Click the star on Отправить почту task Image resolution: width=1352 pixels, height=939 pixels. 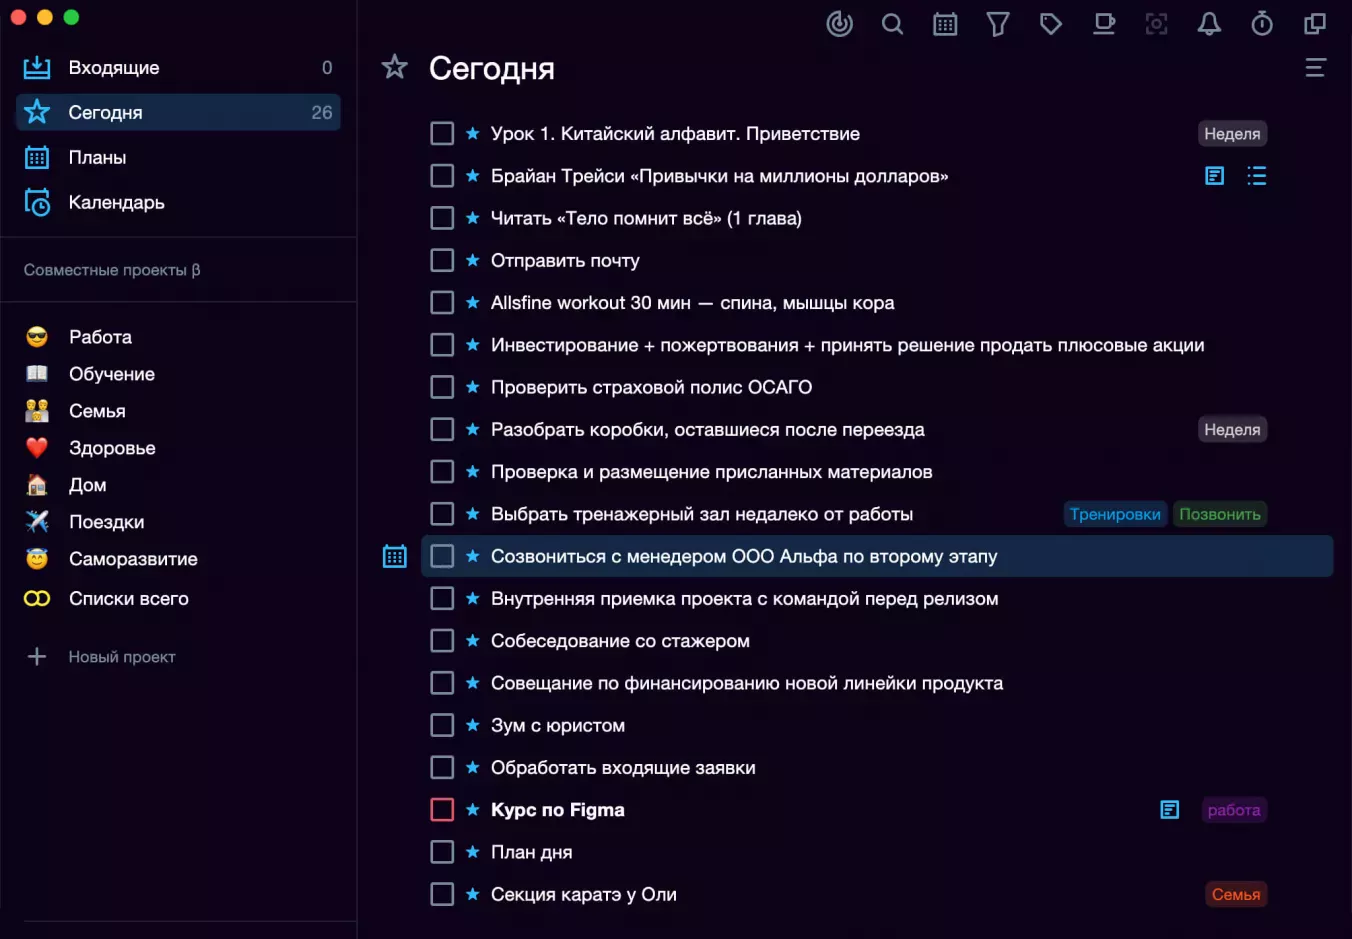point(473,260)
